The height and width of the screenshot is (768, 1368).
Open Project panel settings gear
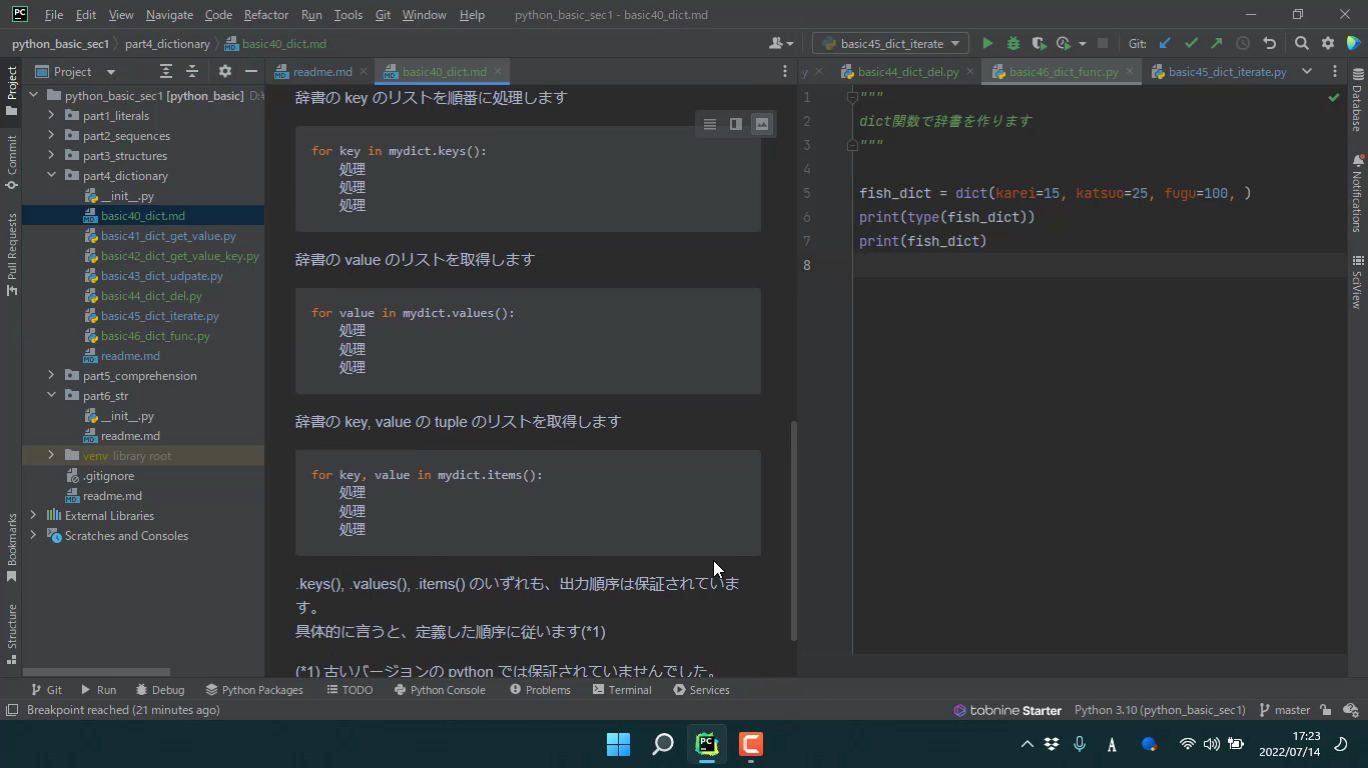click(225, 71)
